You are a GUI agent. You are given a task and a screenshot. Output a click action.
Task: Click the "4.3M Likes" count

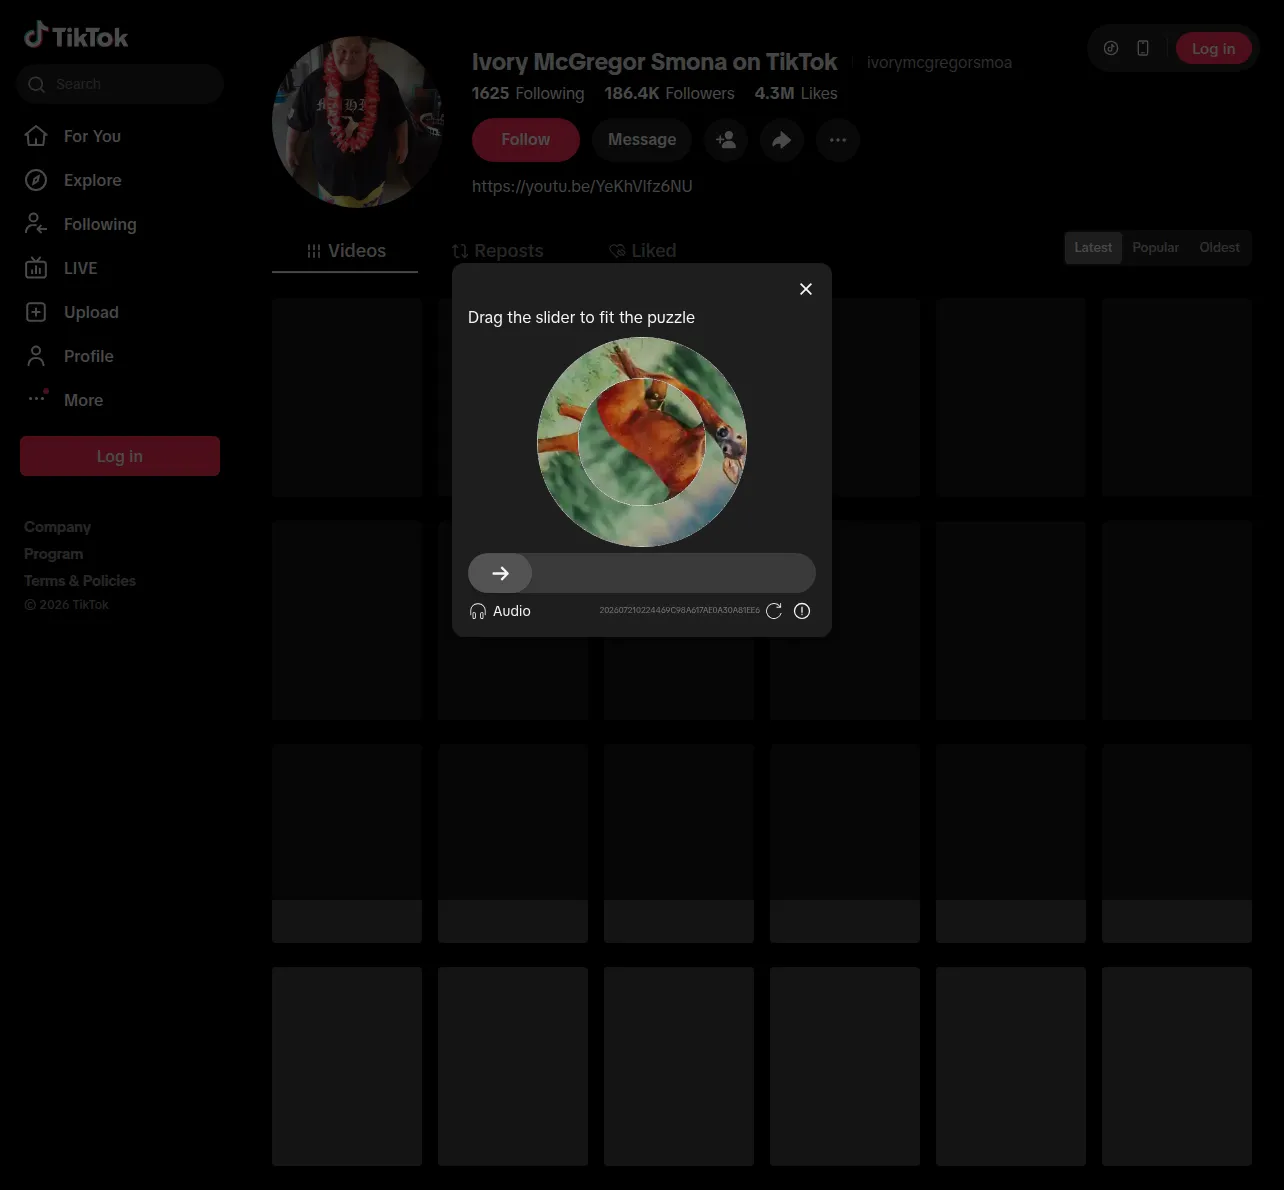coord(796,93)
